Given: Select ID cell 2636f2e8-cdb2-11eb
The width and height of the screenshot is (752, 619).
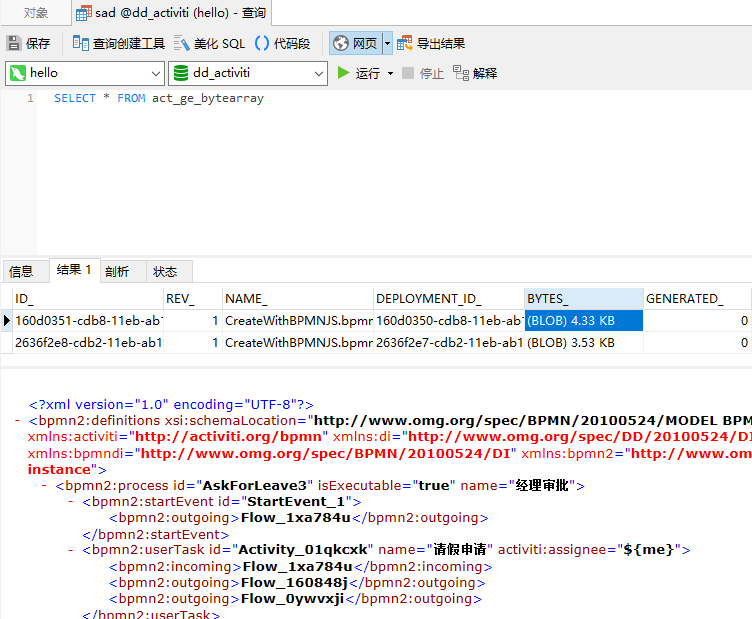Looking at the screenshot, I should [88, 343].
